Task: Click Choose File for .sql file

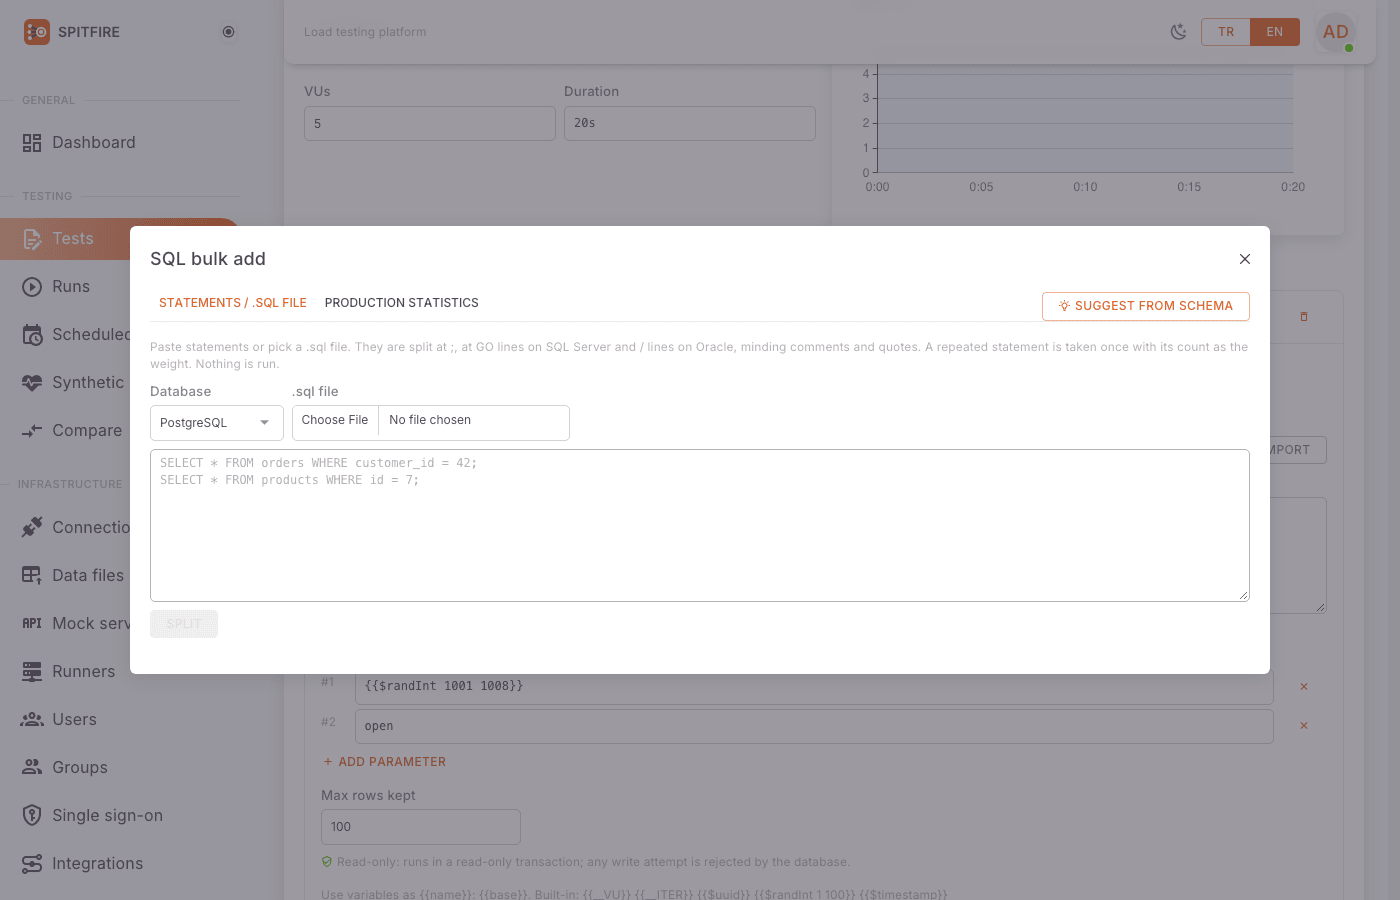Action: tap(335, 420)
